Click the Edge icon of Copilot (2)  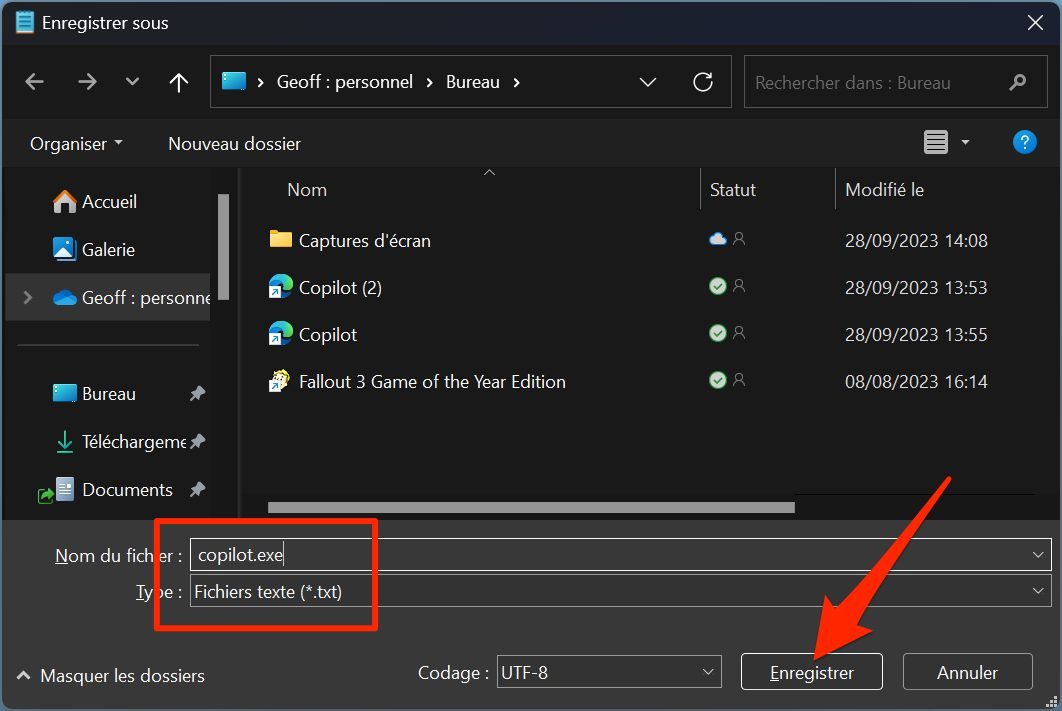(280, 286)
